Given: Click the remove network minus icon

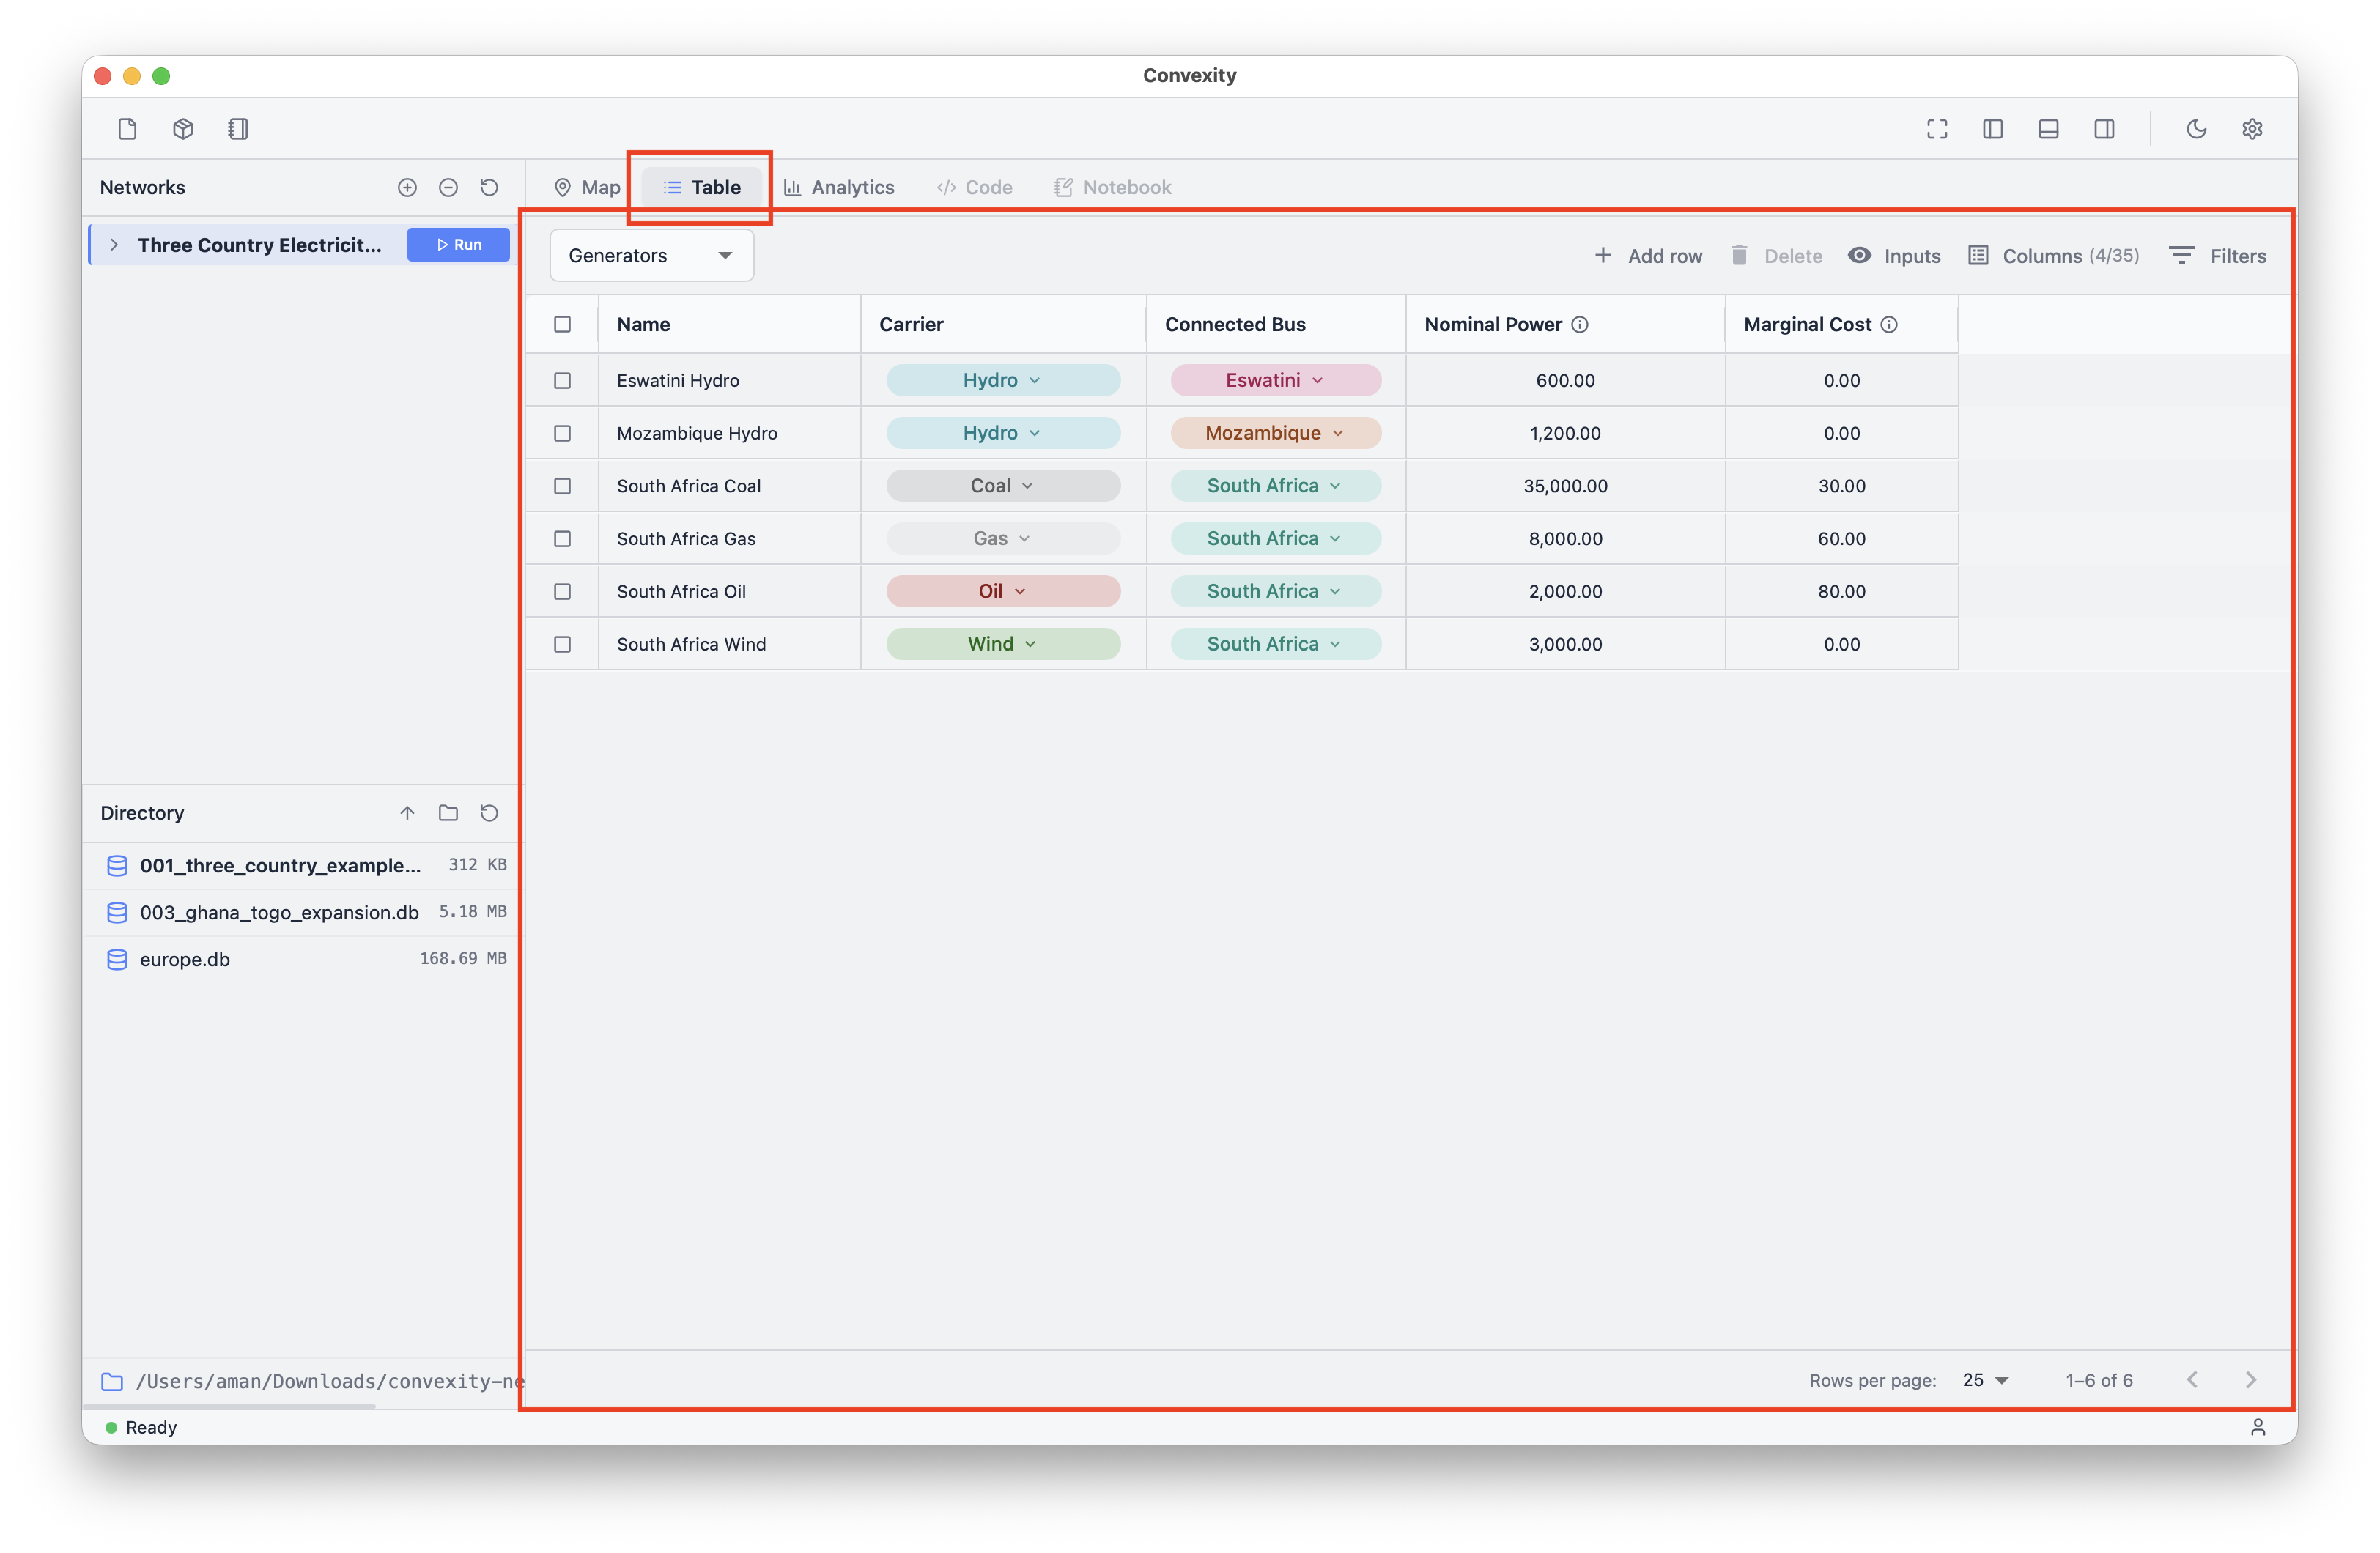Looking at the screenshot, I should click(448, 187).
